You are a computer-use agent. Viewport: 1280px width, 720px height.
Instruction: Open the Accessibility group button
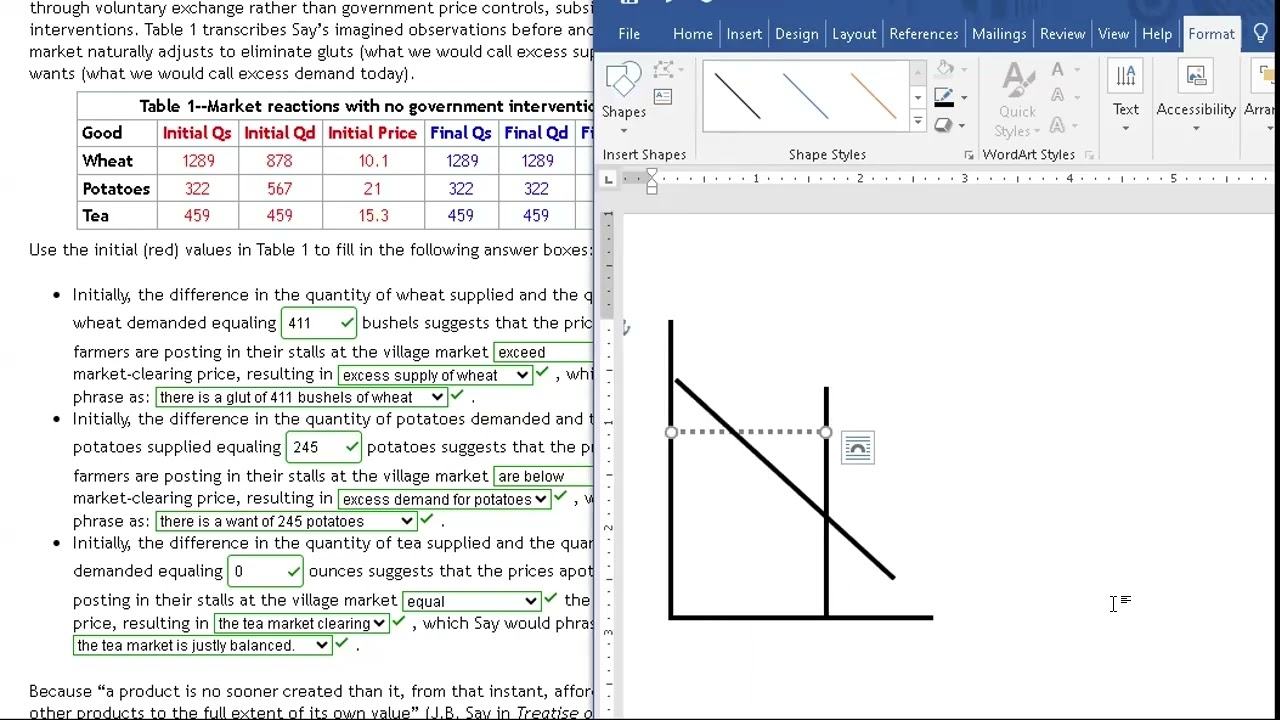coord(1196,97)
